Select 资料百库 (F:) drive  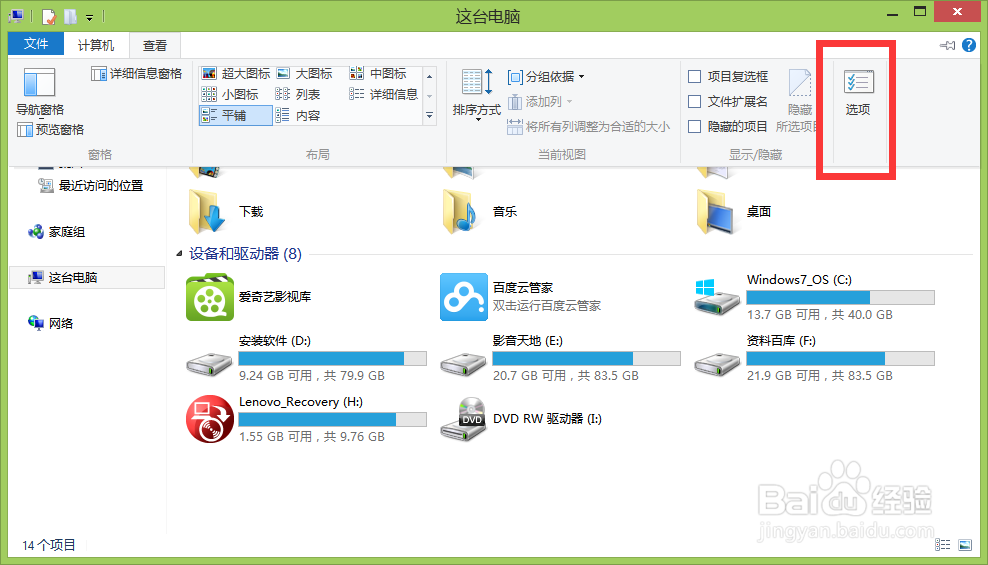click(815, 358)
